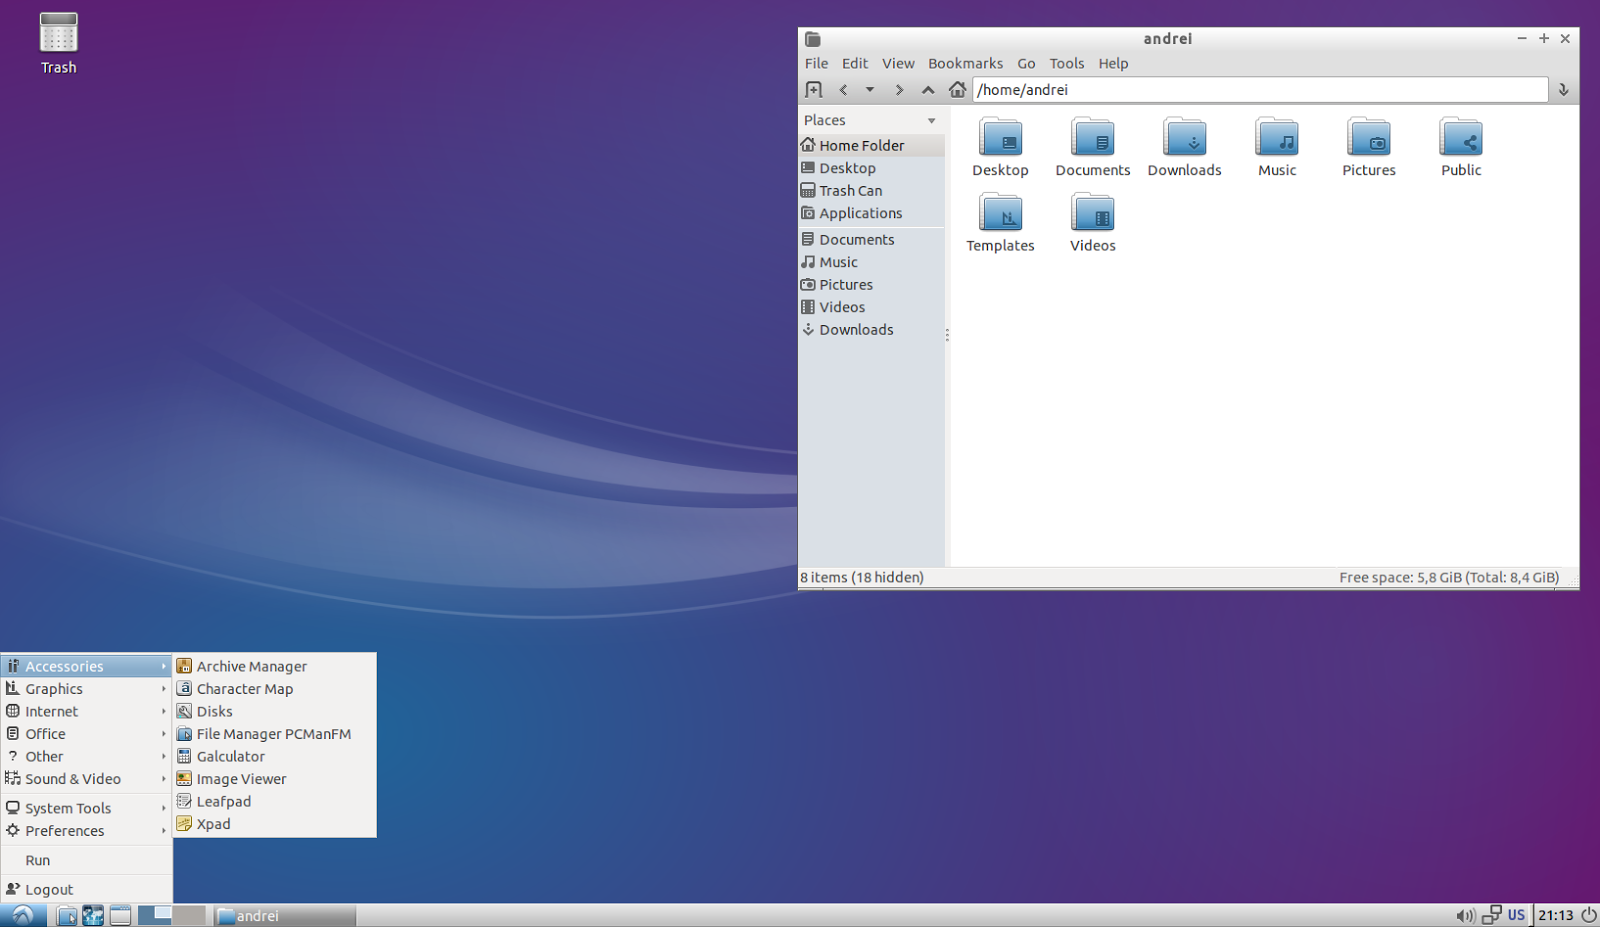1600x927 pixels.
Task: Click the Go arrow next to the path bar
Action: (x=1563, y=89)
